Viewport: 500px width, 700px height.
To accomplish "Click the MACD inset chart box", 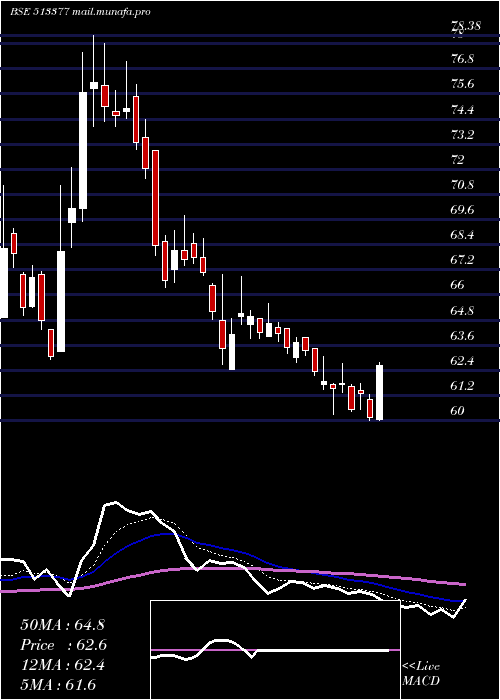I will (x=275, y=650).
